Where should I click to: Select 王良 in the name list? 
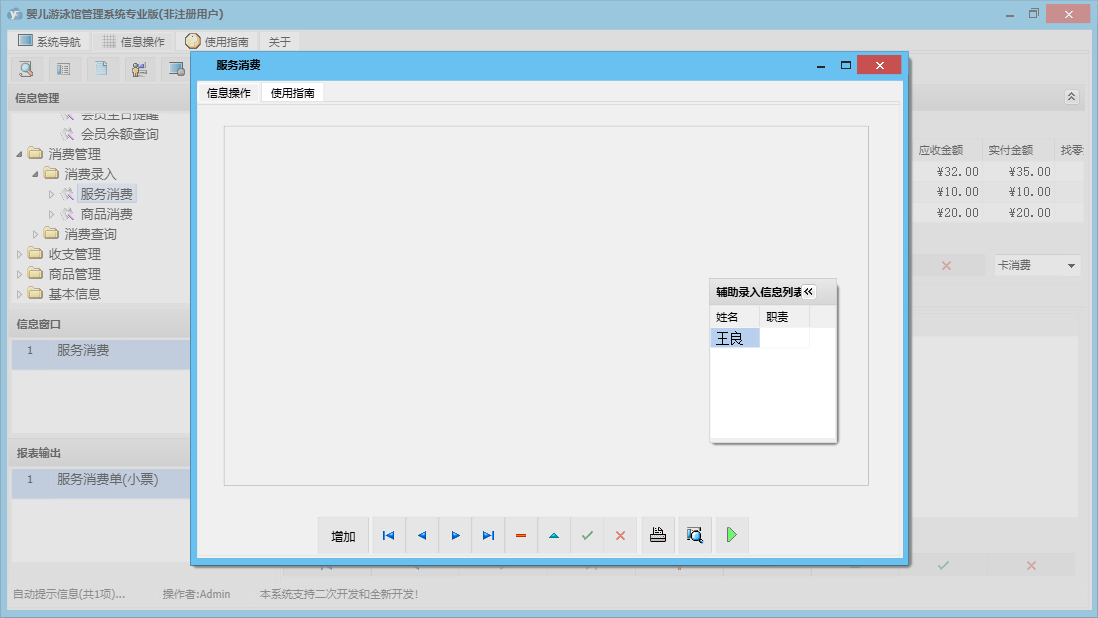pos(734,339)
